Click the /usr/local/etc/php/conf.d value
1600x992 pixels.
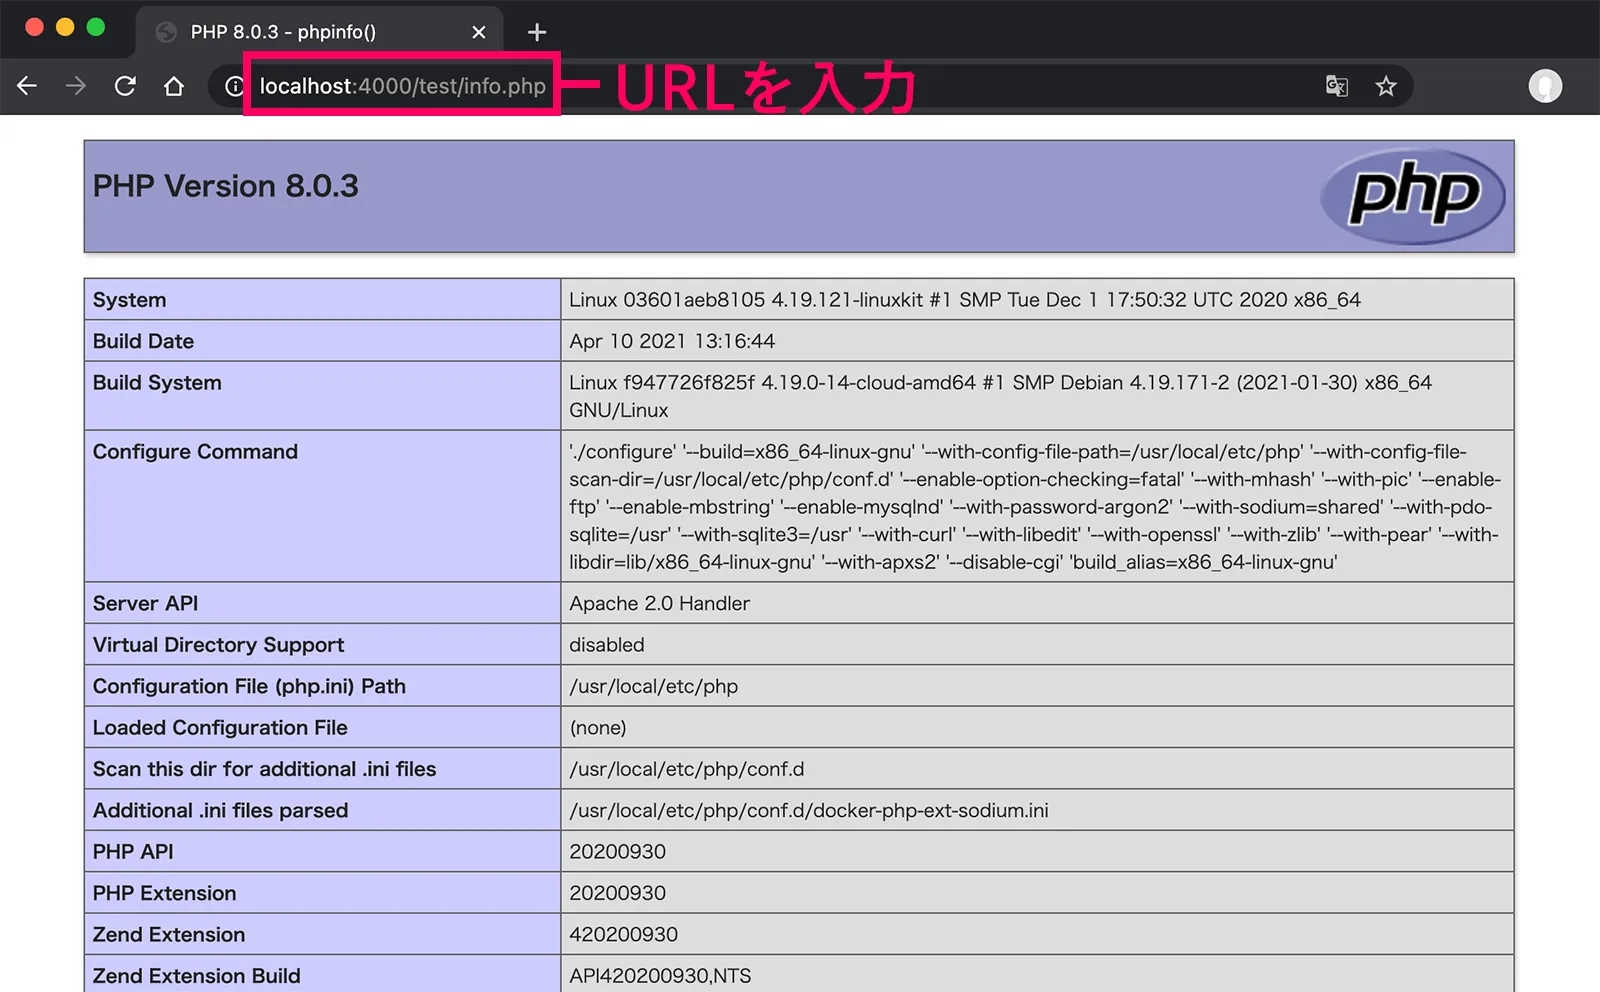pos(687,769)
